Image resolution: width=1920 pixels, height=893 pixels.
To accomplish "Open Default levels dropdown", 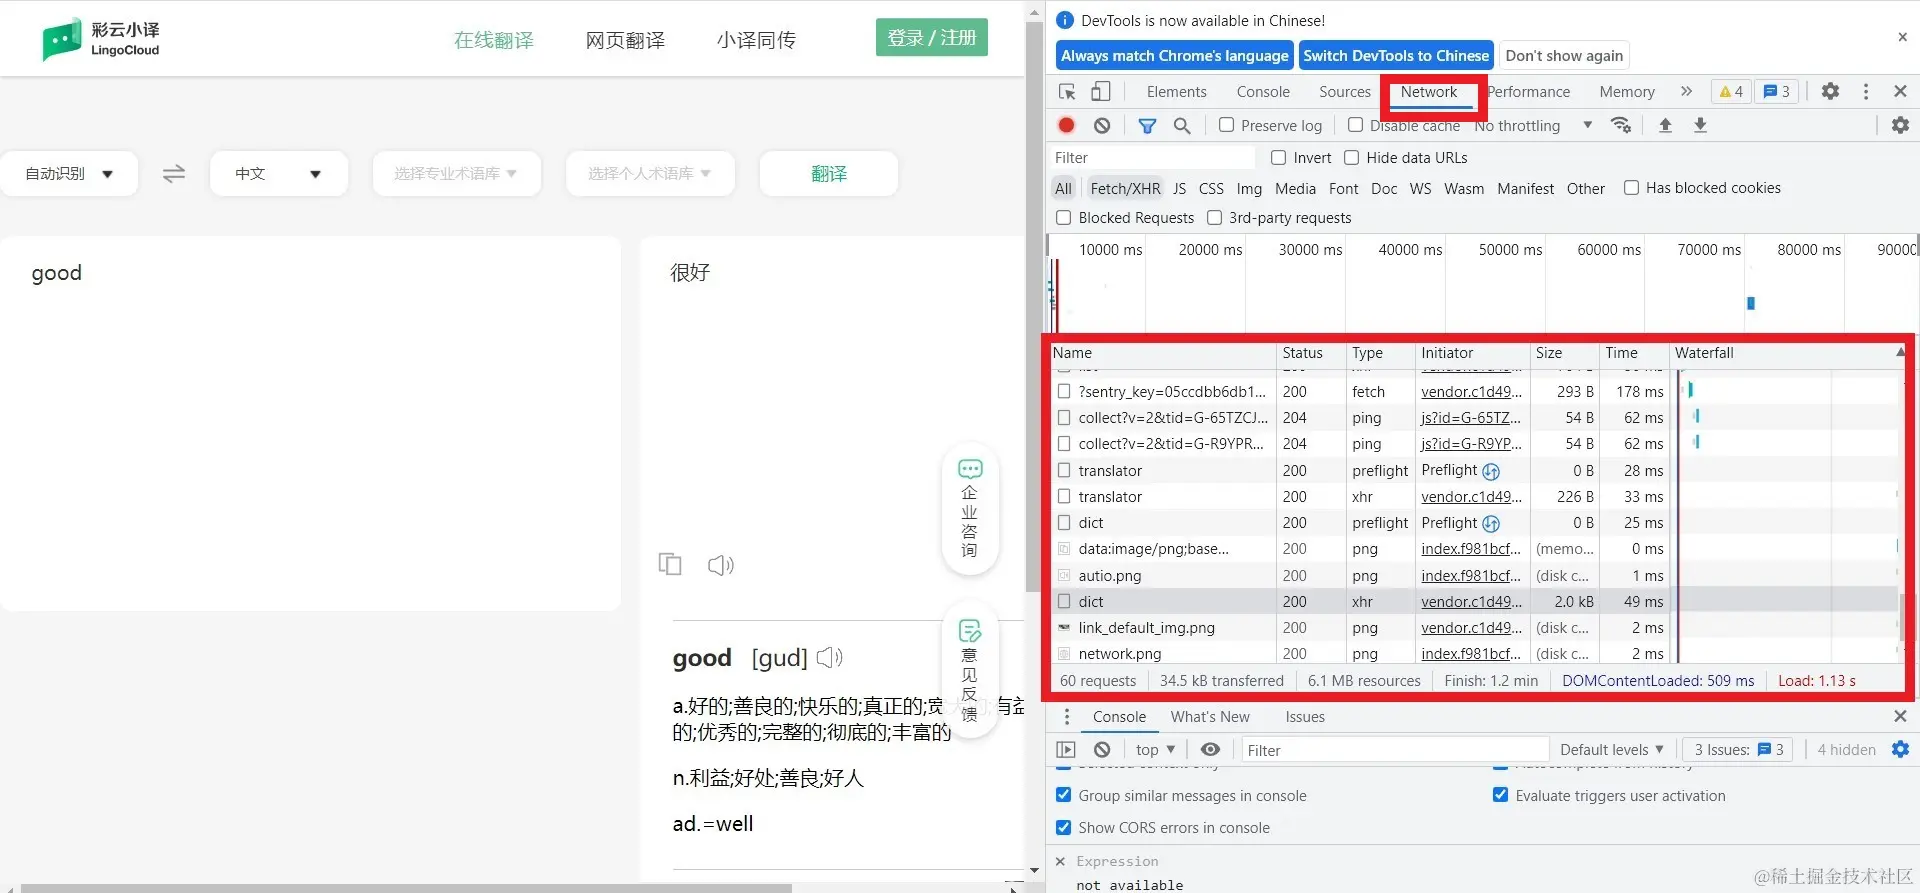I will (x=1612, y=749).
